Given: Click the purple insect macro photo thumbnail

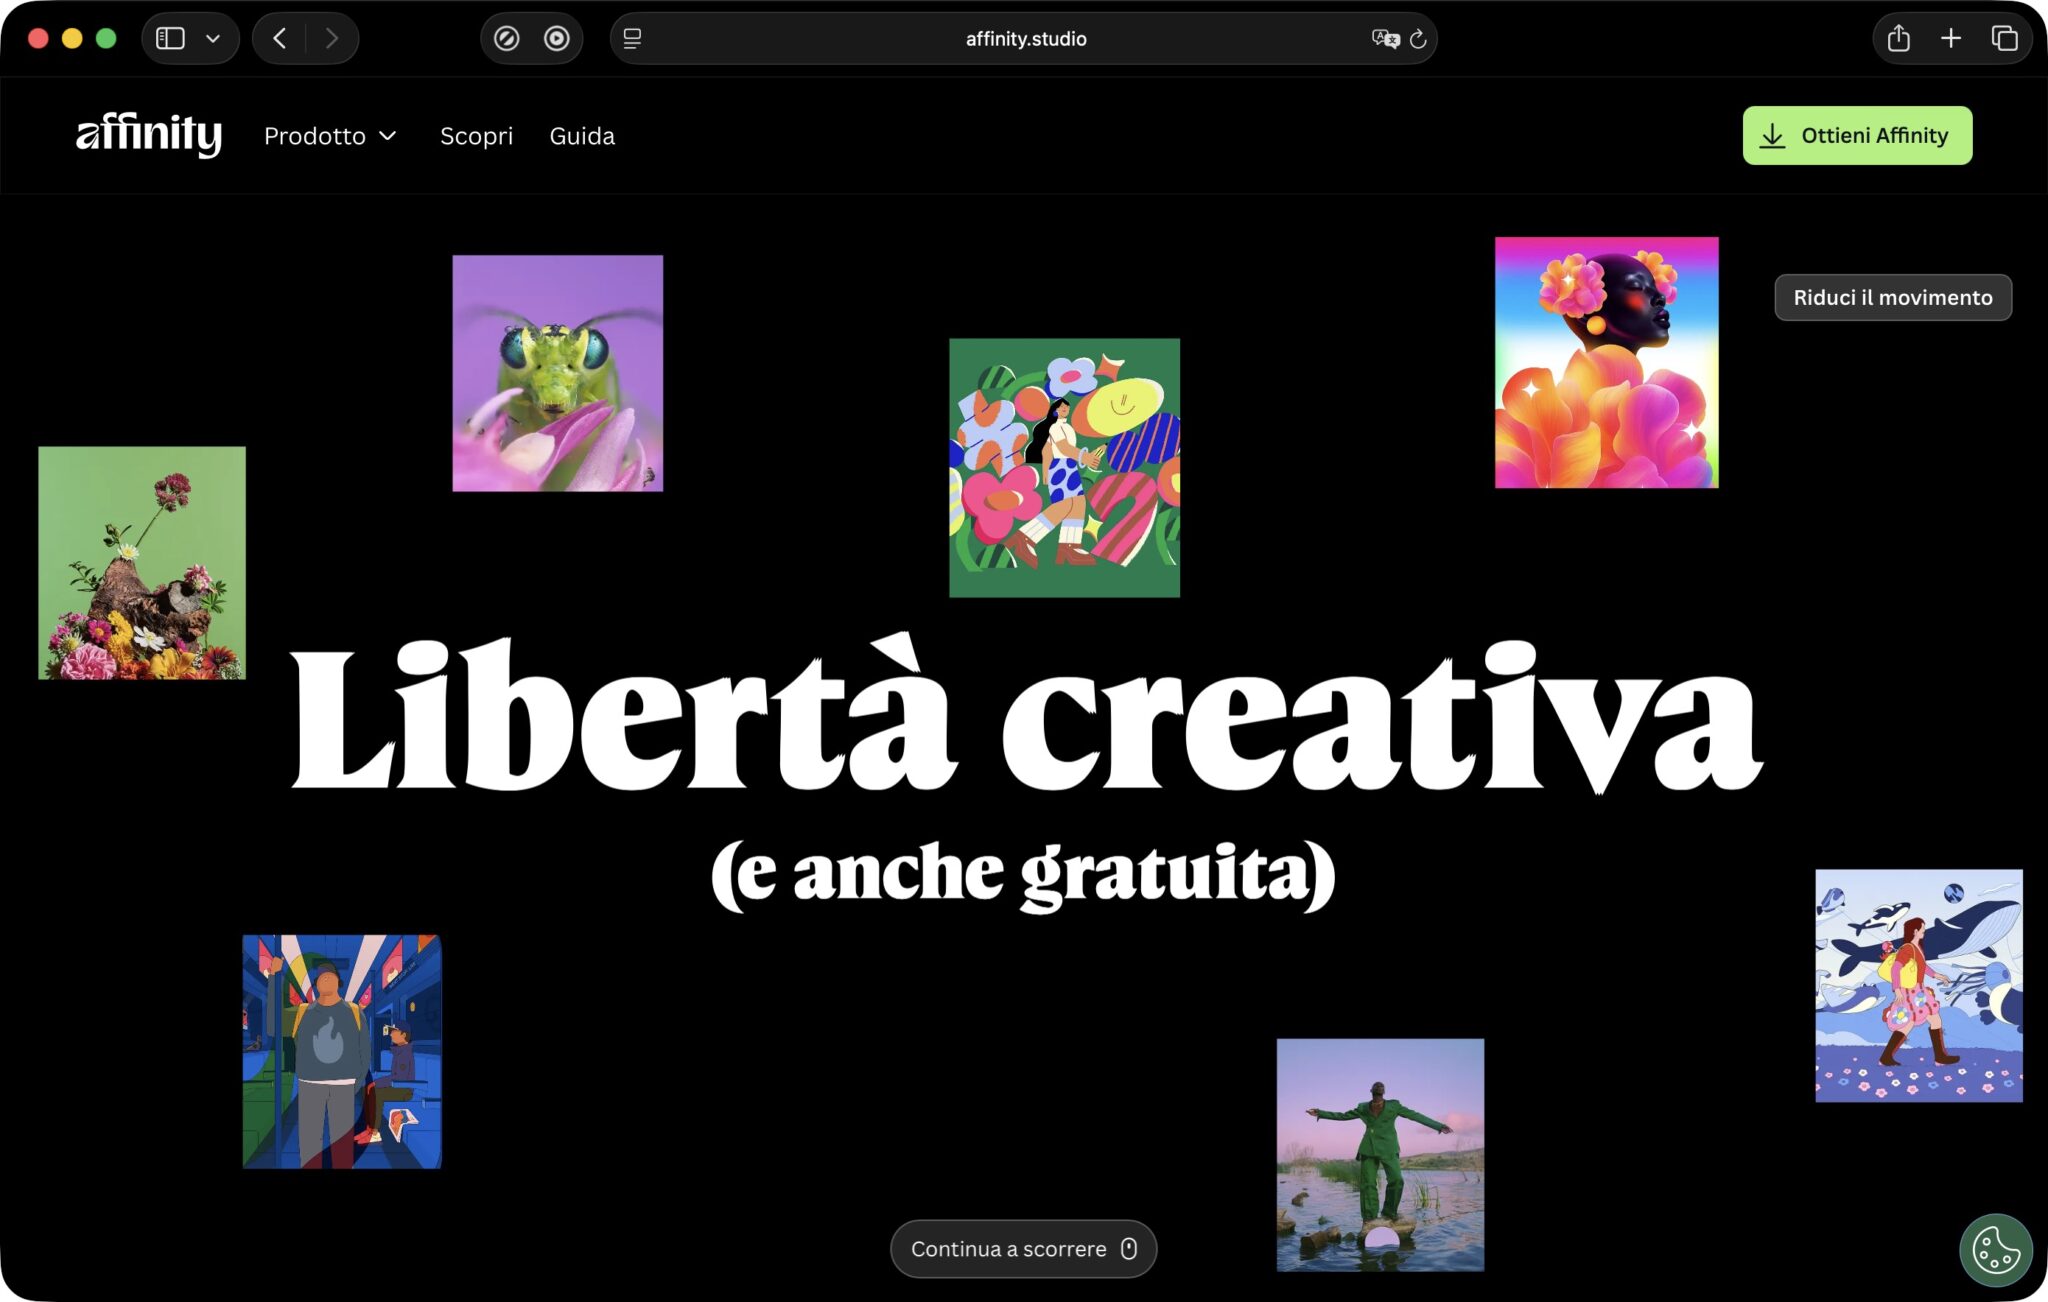Looking at the screenshot, I should click(x=557, y=374).
